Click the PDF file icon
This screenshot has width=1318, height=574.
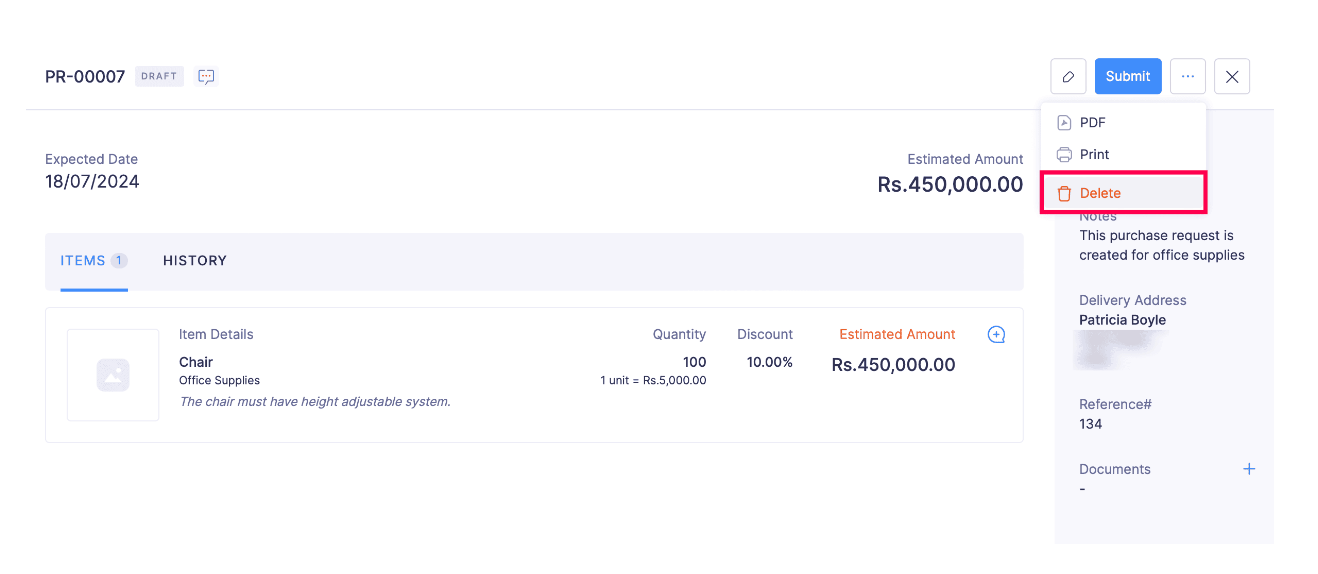[1064, 123]
